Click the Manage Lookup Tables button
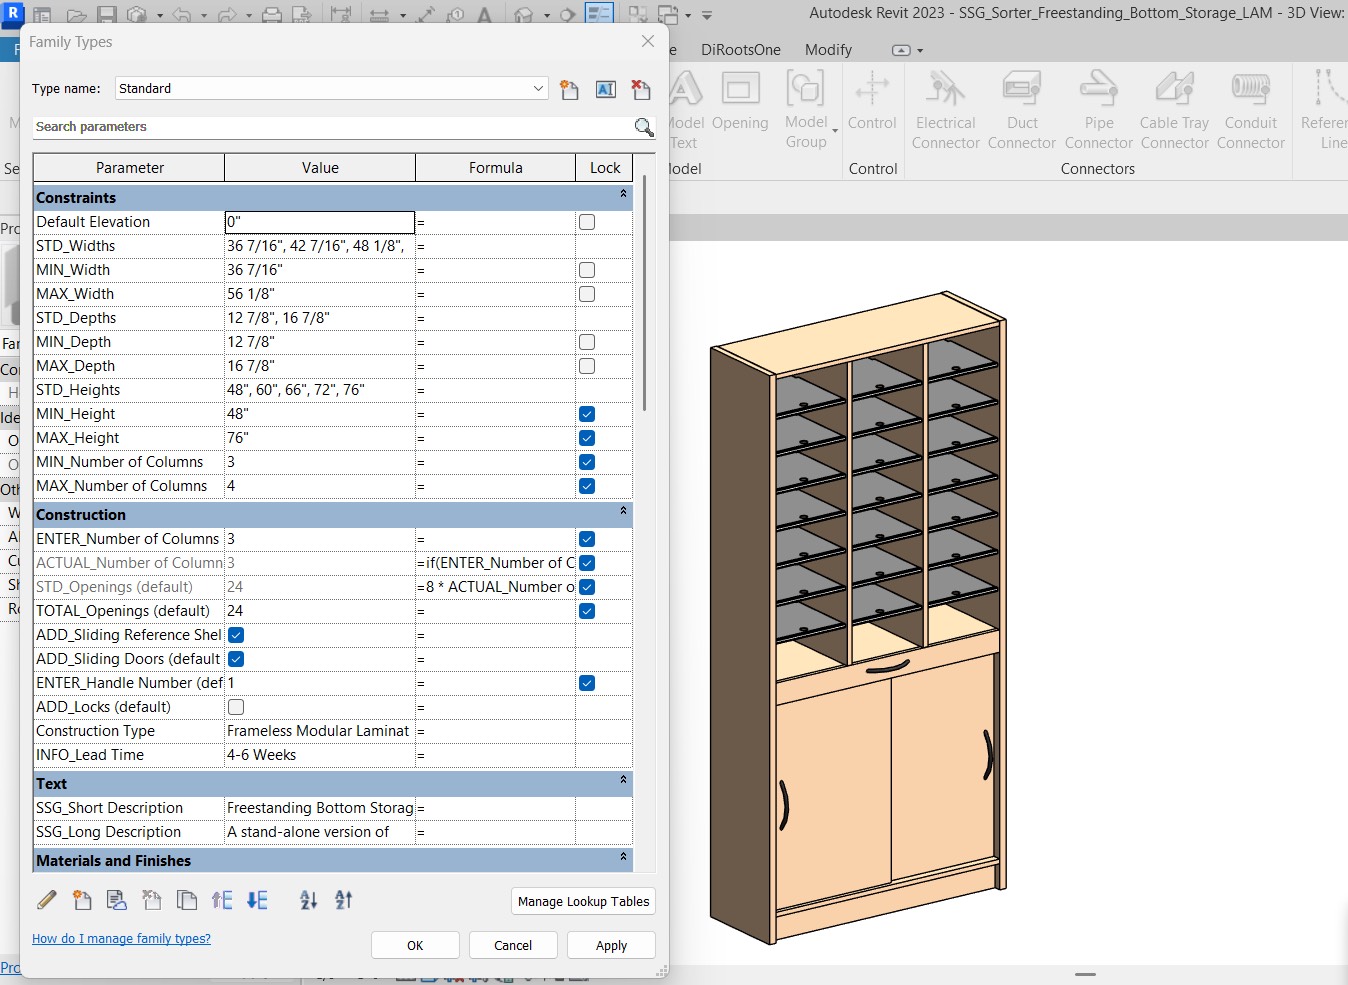1348x985 pixels. point(583,901)
